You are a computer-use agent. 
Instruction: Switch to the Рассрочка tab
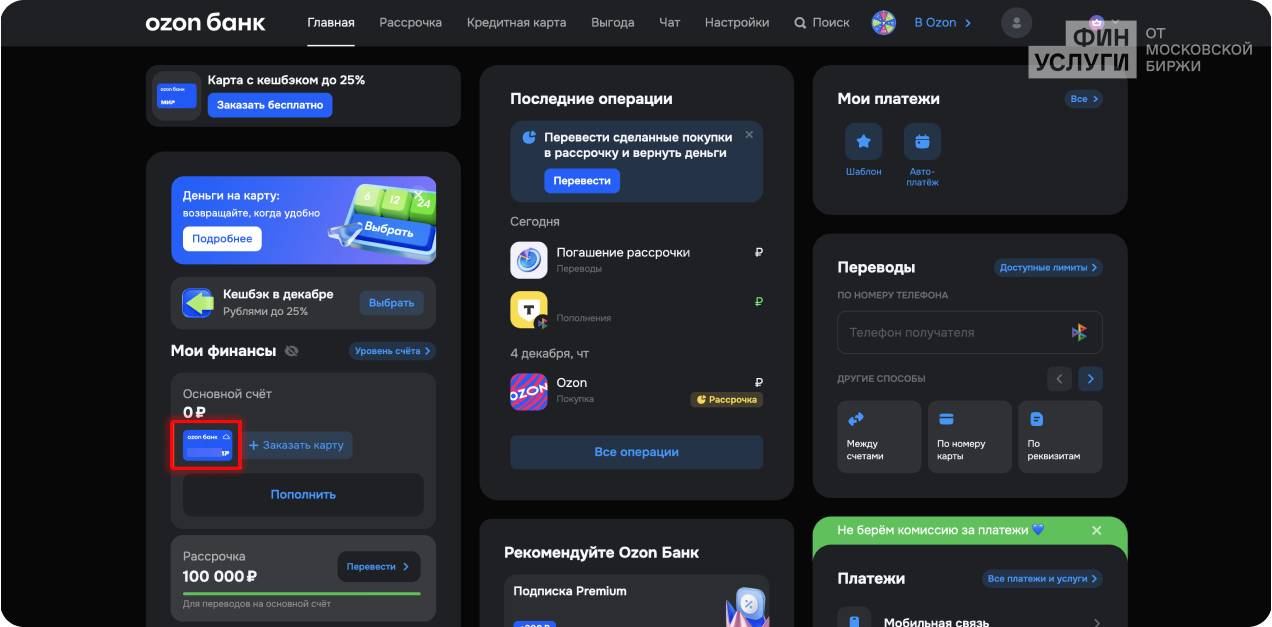410,22
